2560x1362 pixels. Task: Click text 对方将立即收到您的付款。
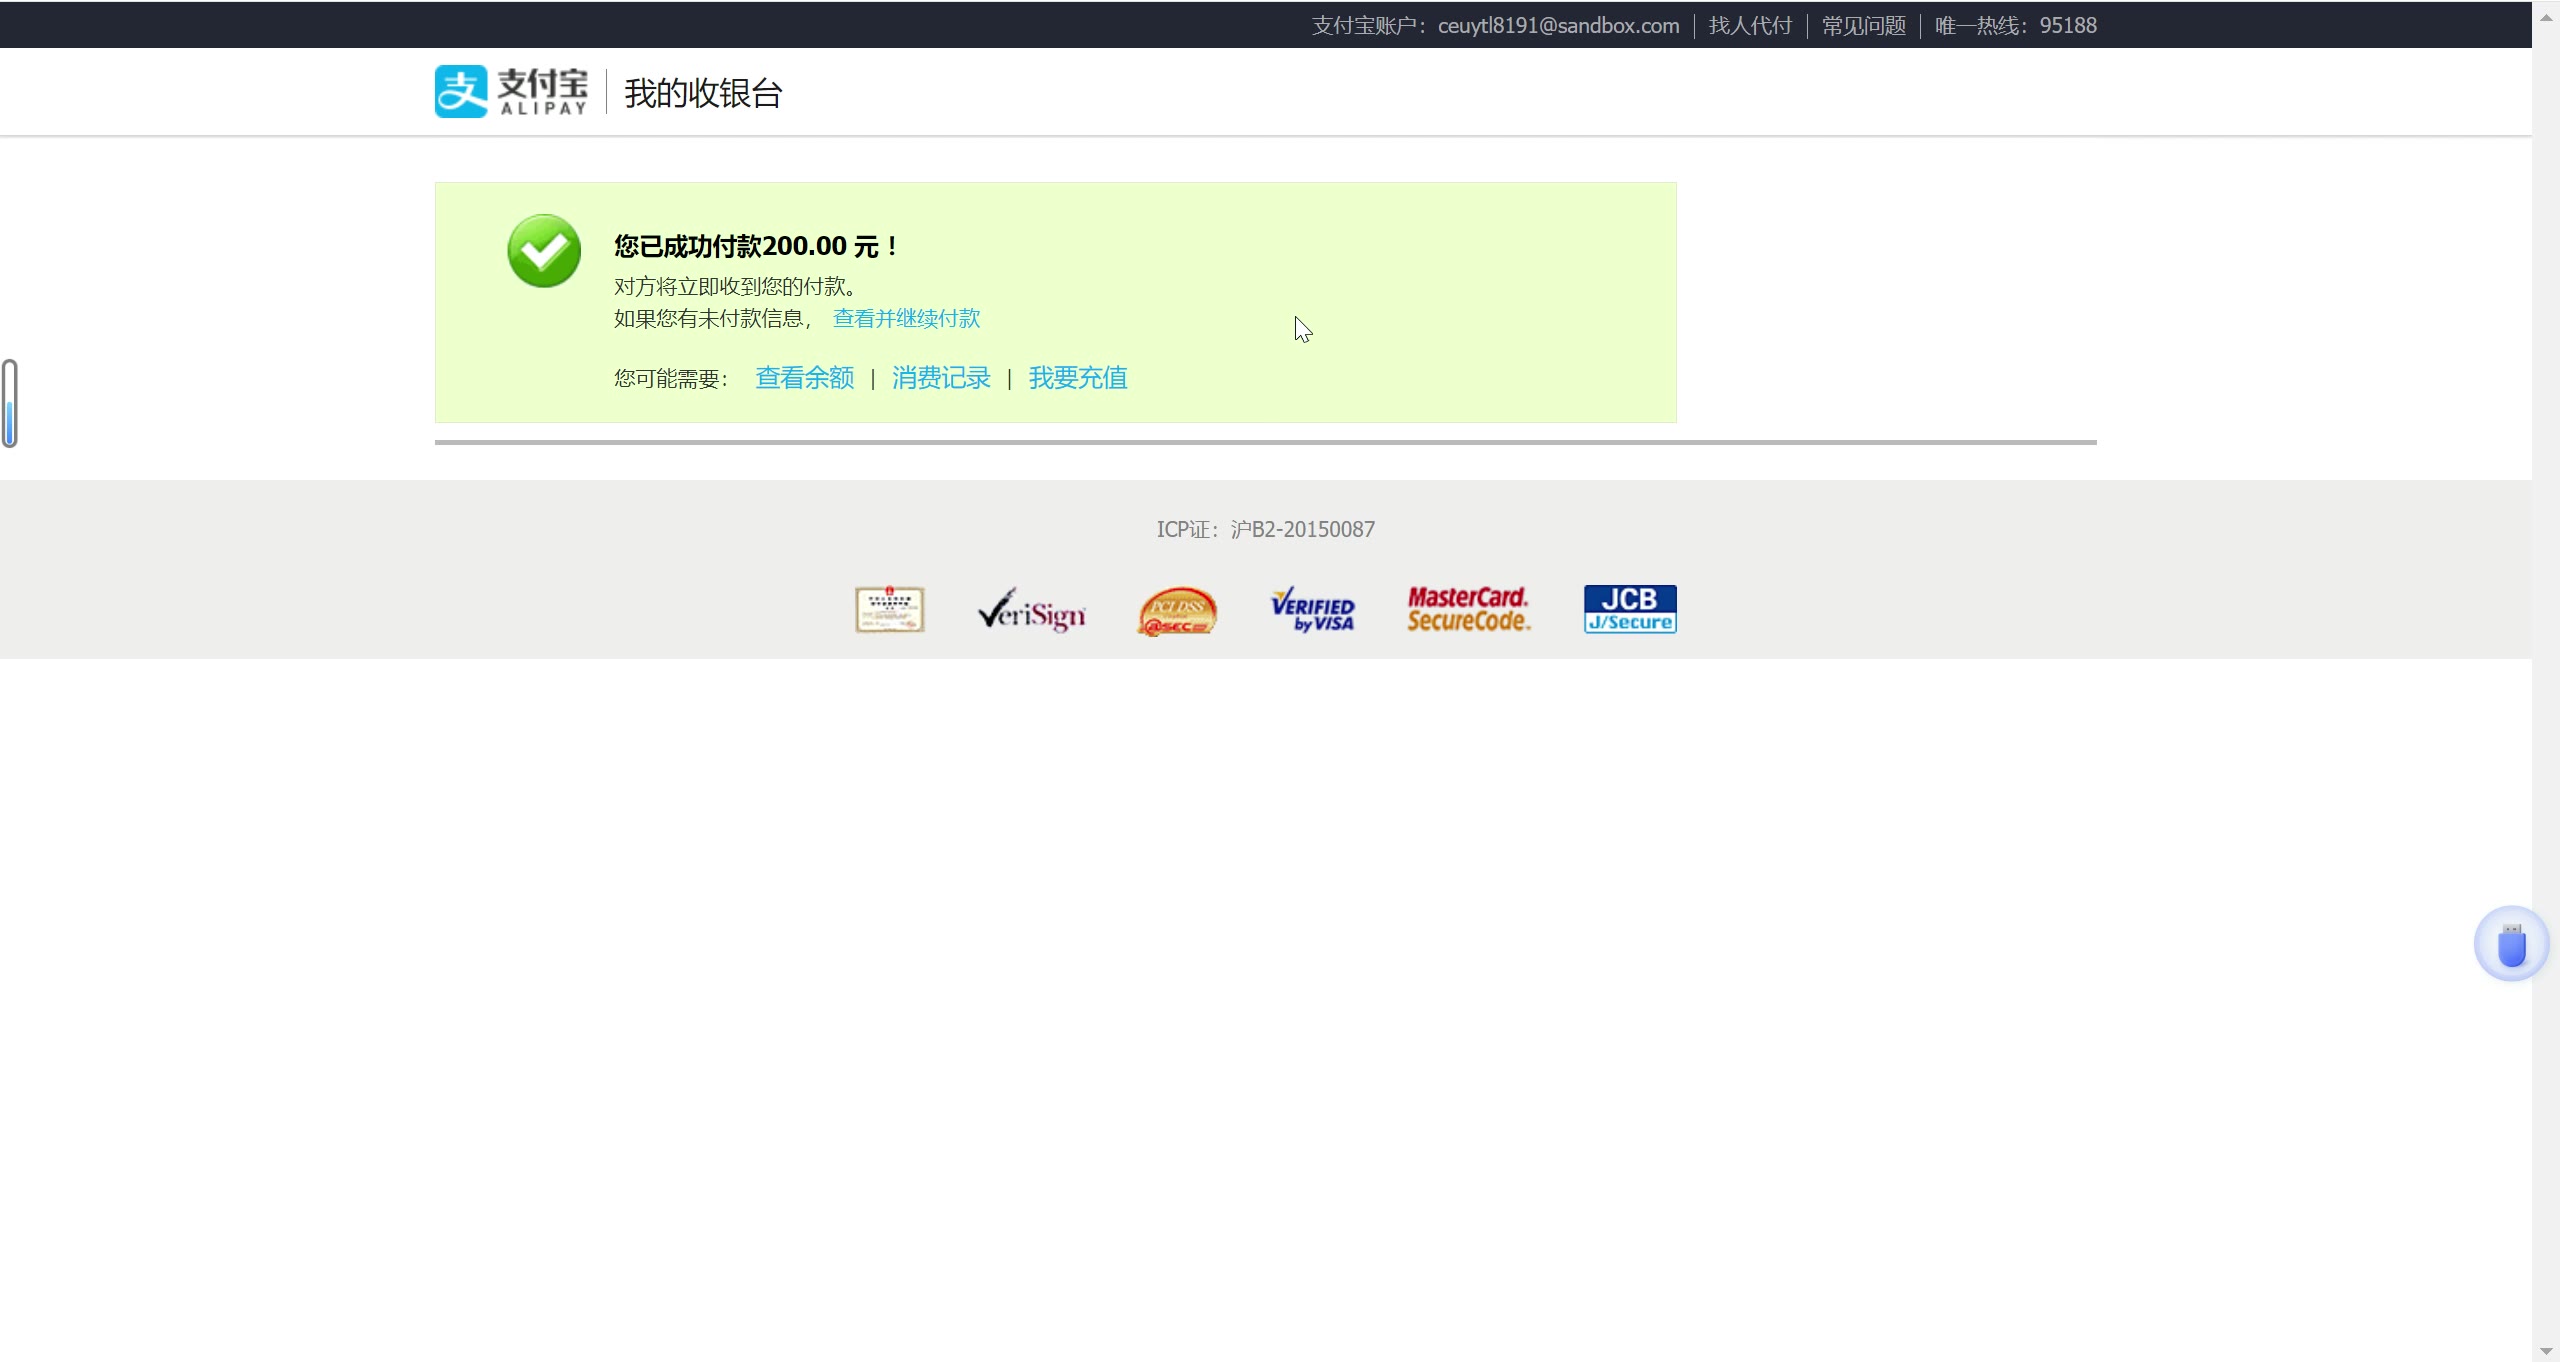[x=737, y=286]
